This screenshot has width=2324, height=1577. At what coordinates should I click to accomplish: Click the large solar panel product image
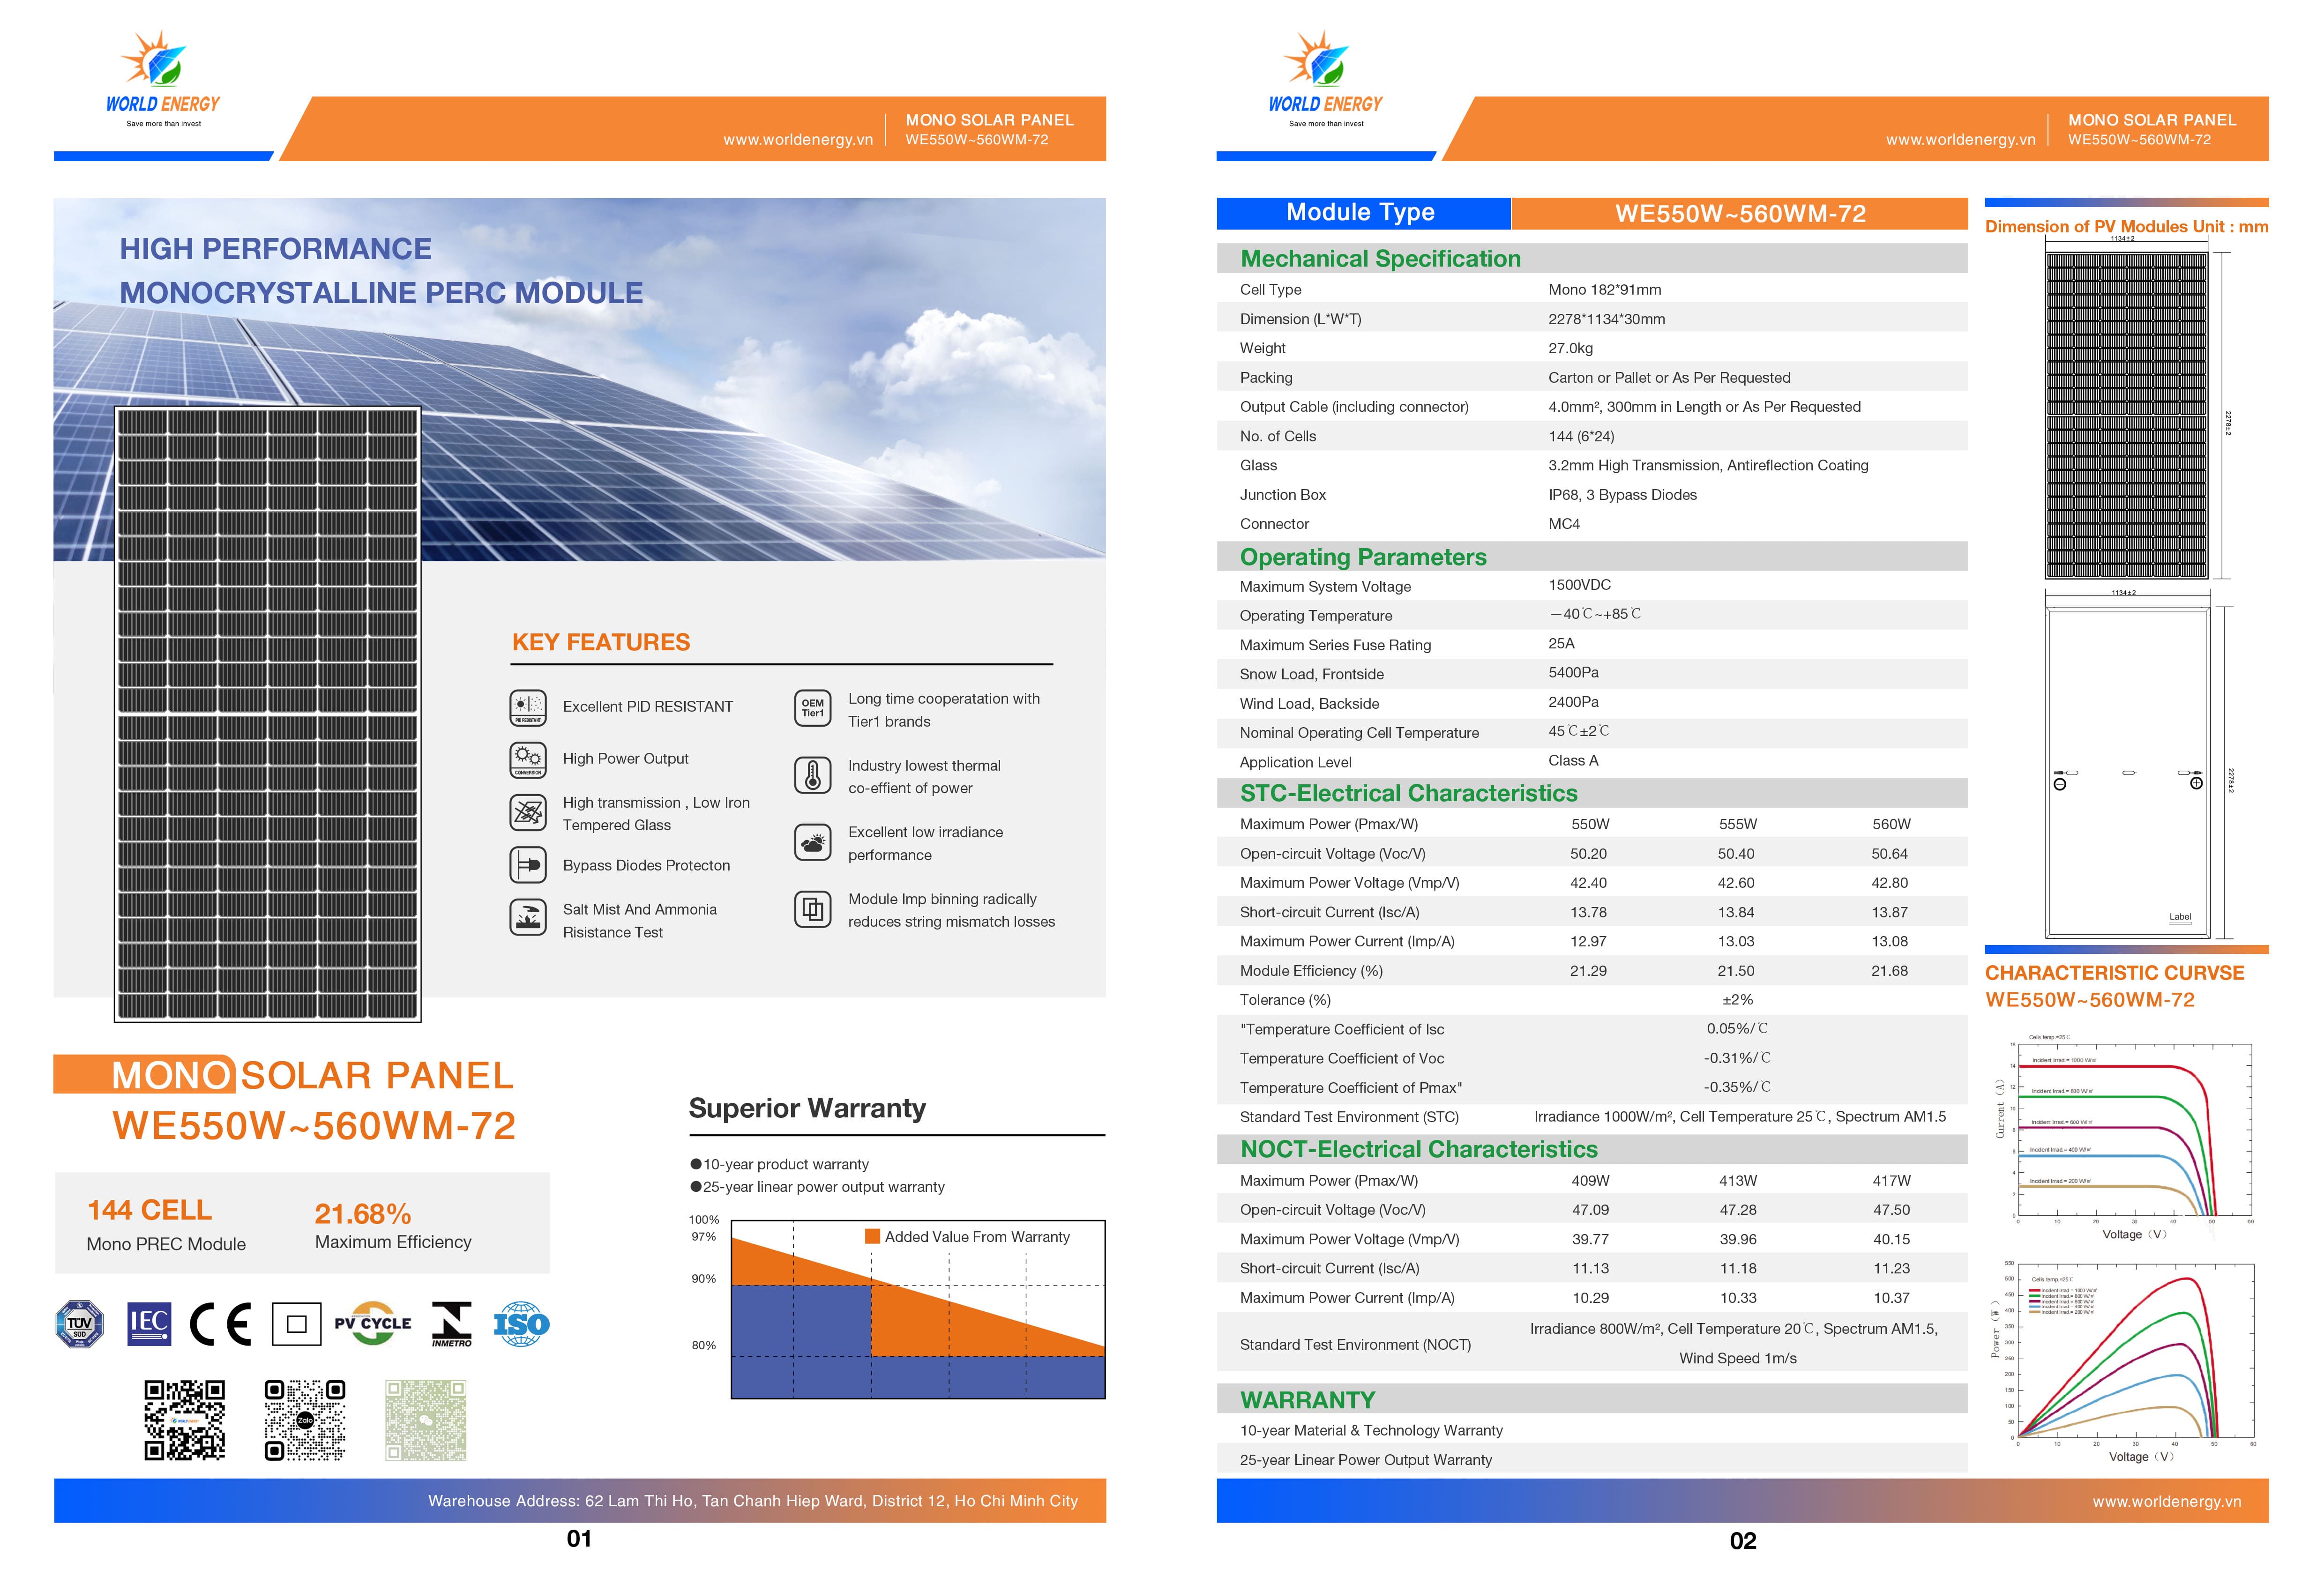pos(267,714)
